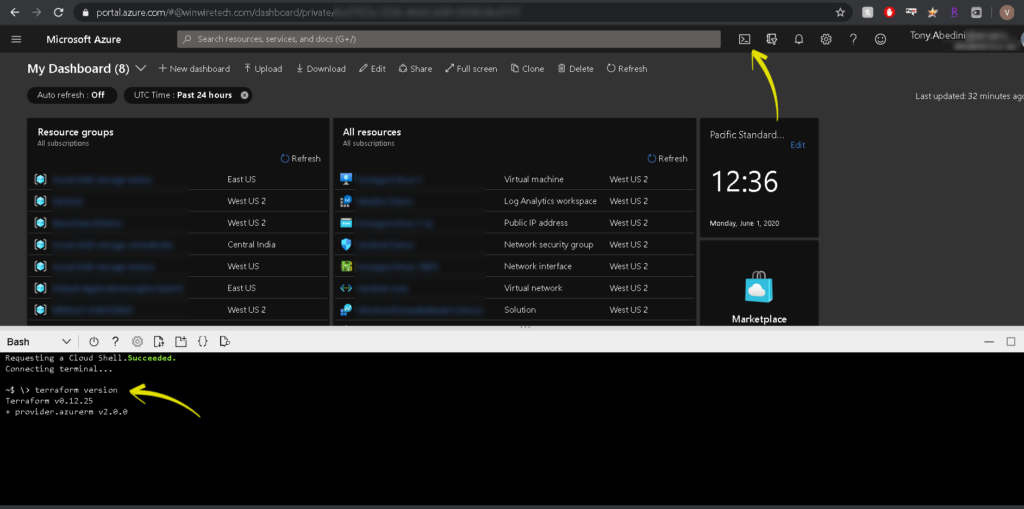The height and width of the screenshot is (509, 1024).
Task: Open Cloud Shell settings gear
Action: 137,342
